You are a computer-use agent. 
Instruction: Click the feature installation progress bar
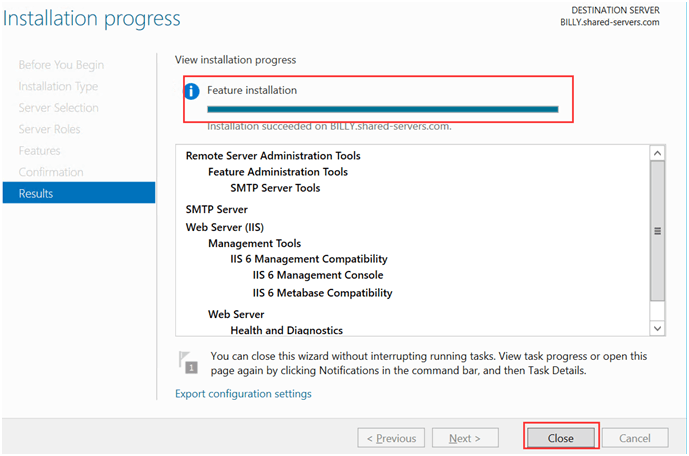[382, 109]
